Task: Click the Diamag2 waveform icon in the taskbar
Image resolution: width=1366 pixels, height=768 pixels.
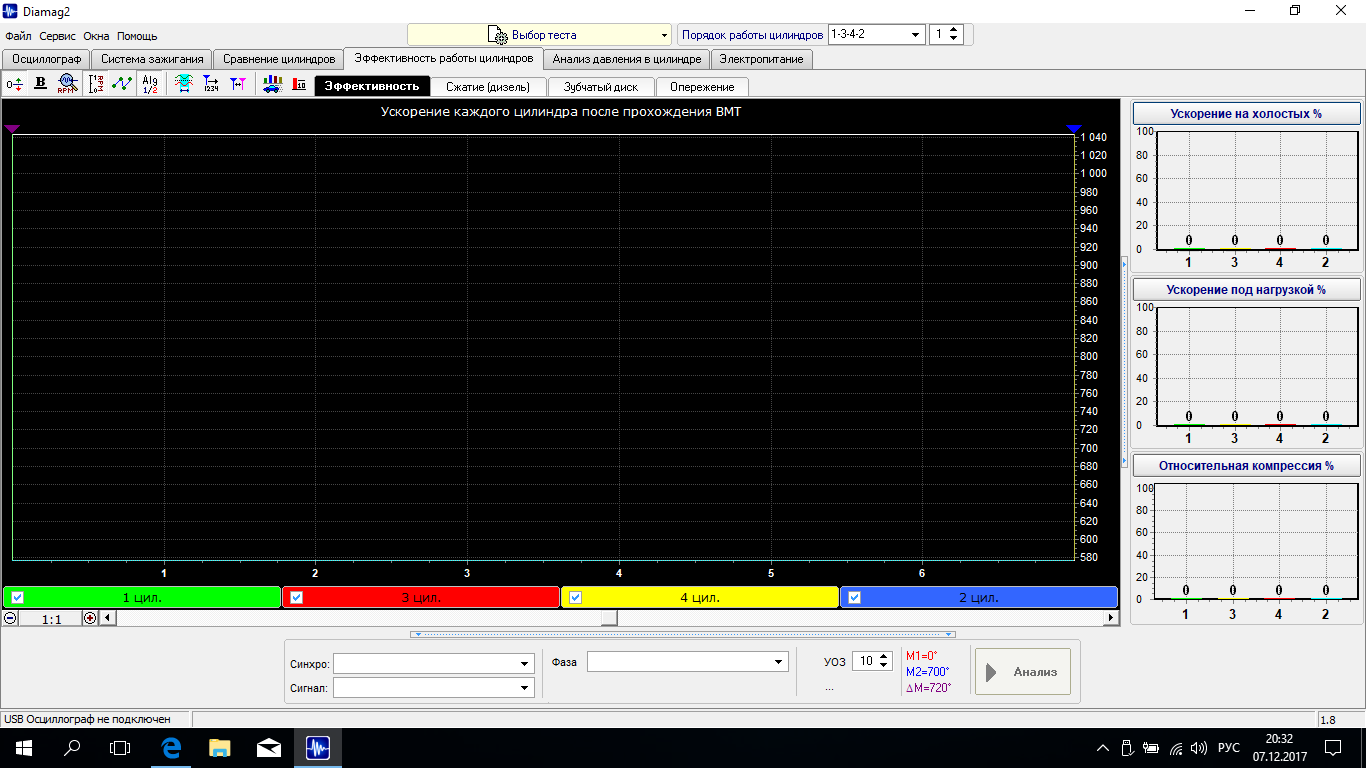Action: [317, 747]
